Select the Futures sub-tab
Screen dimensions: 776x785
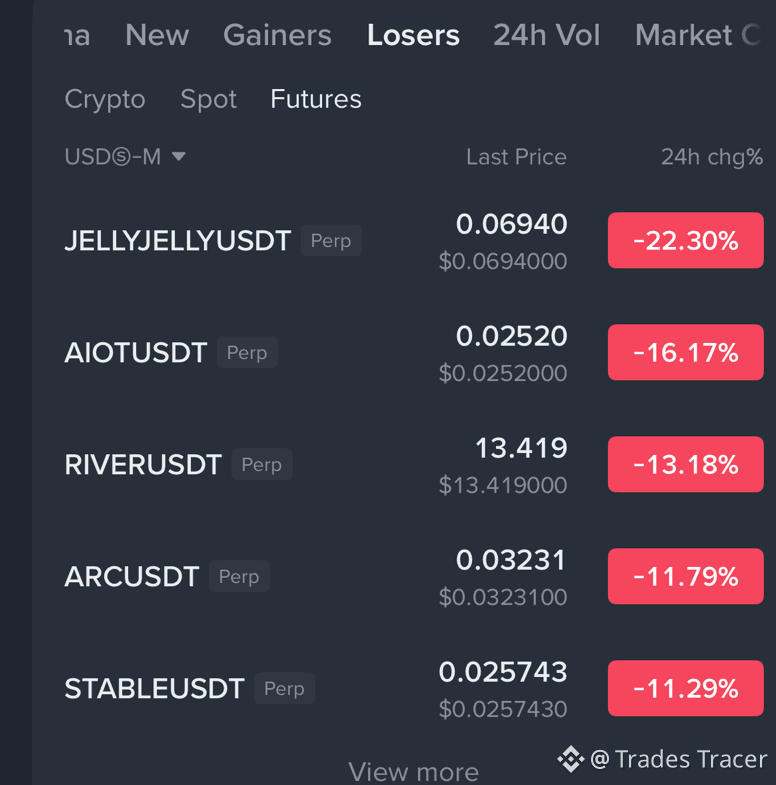pyautogui.click(x=316, y=99)
